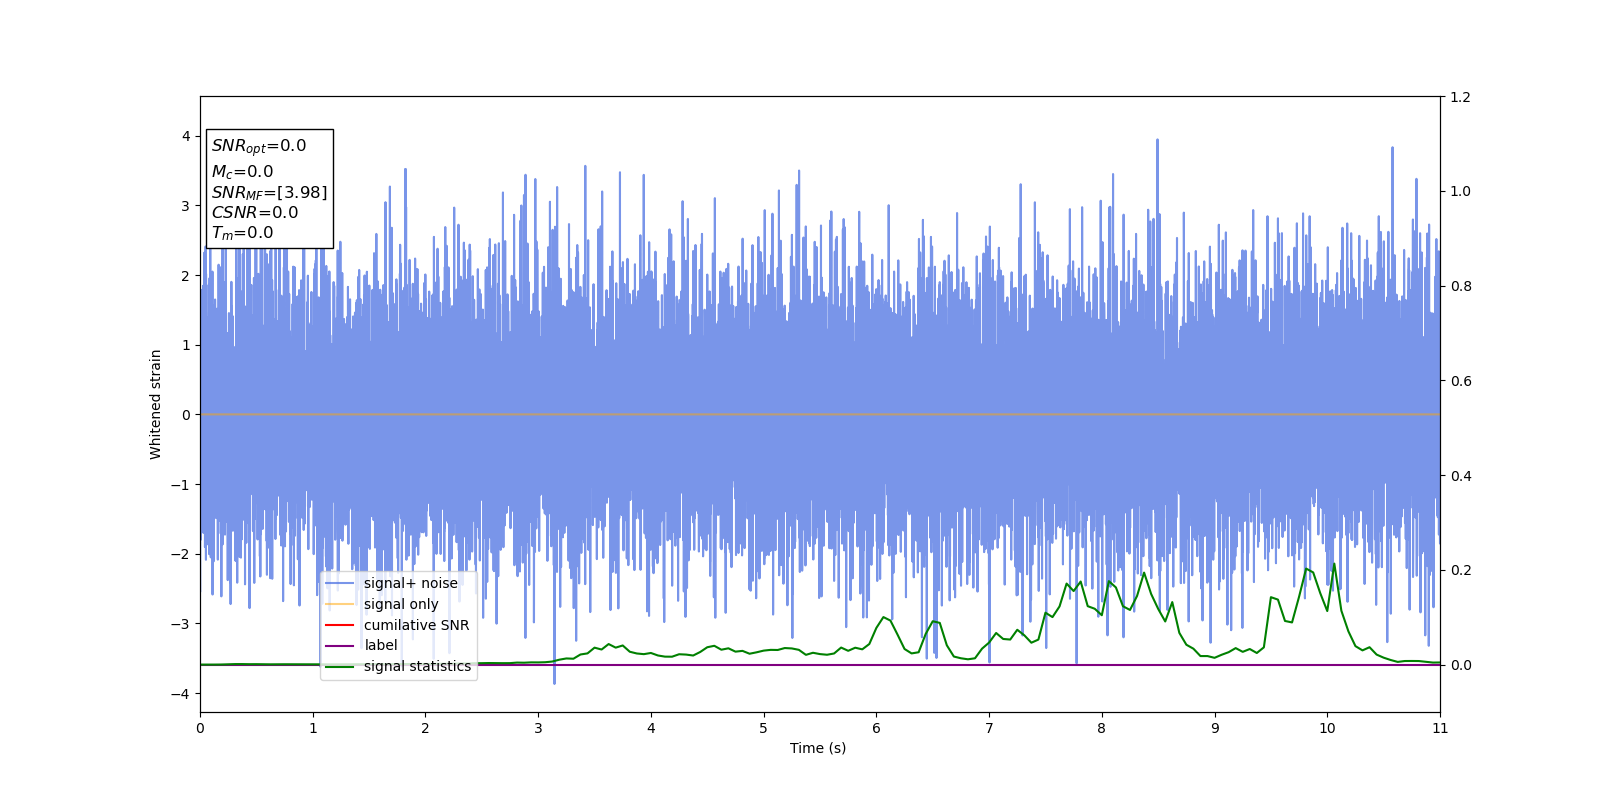Click the 'signal only' legend entry
The width and height of the screenshot is (1600, 800).
[x=401, y=604]
